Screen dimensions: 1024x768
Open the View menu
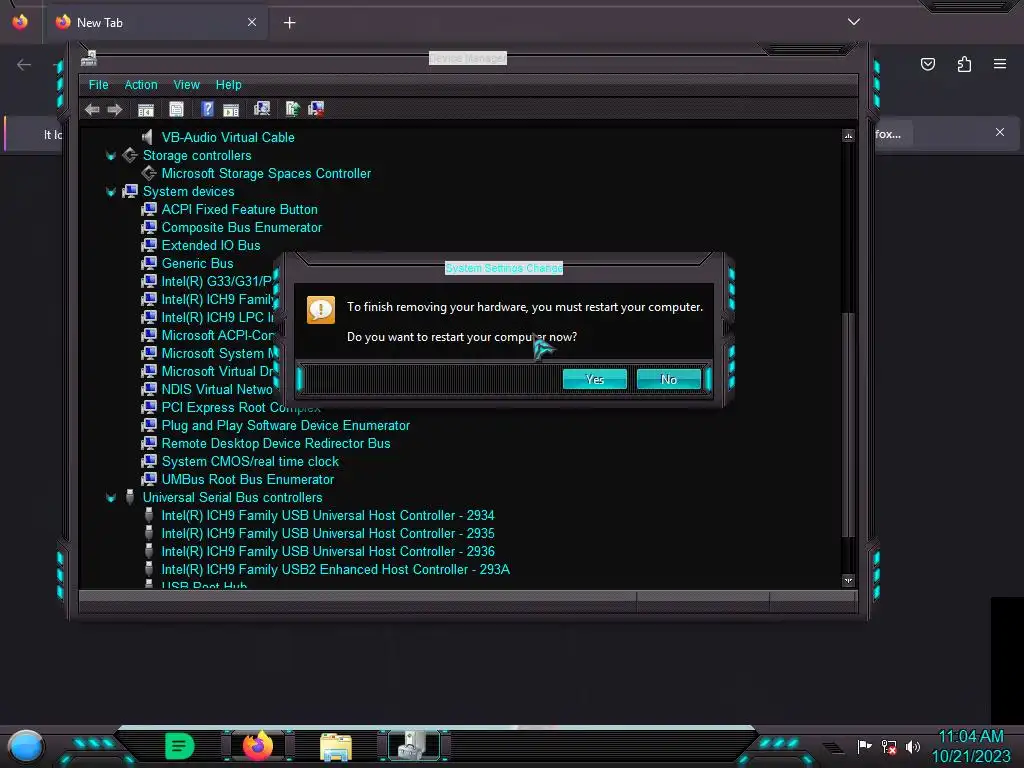coord(186,85)
